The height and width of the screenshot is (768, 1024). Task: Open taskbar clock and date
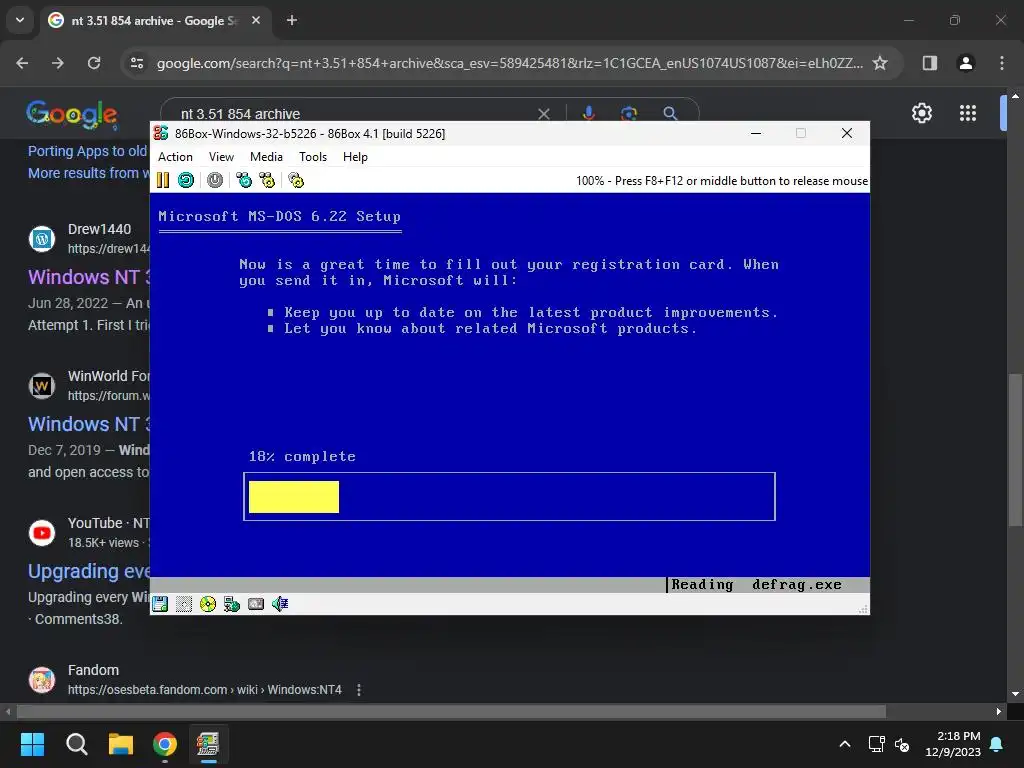953,744
